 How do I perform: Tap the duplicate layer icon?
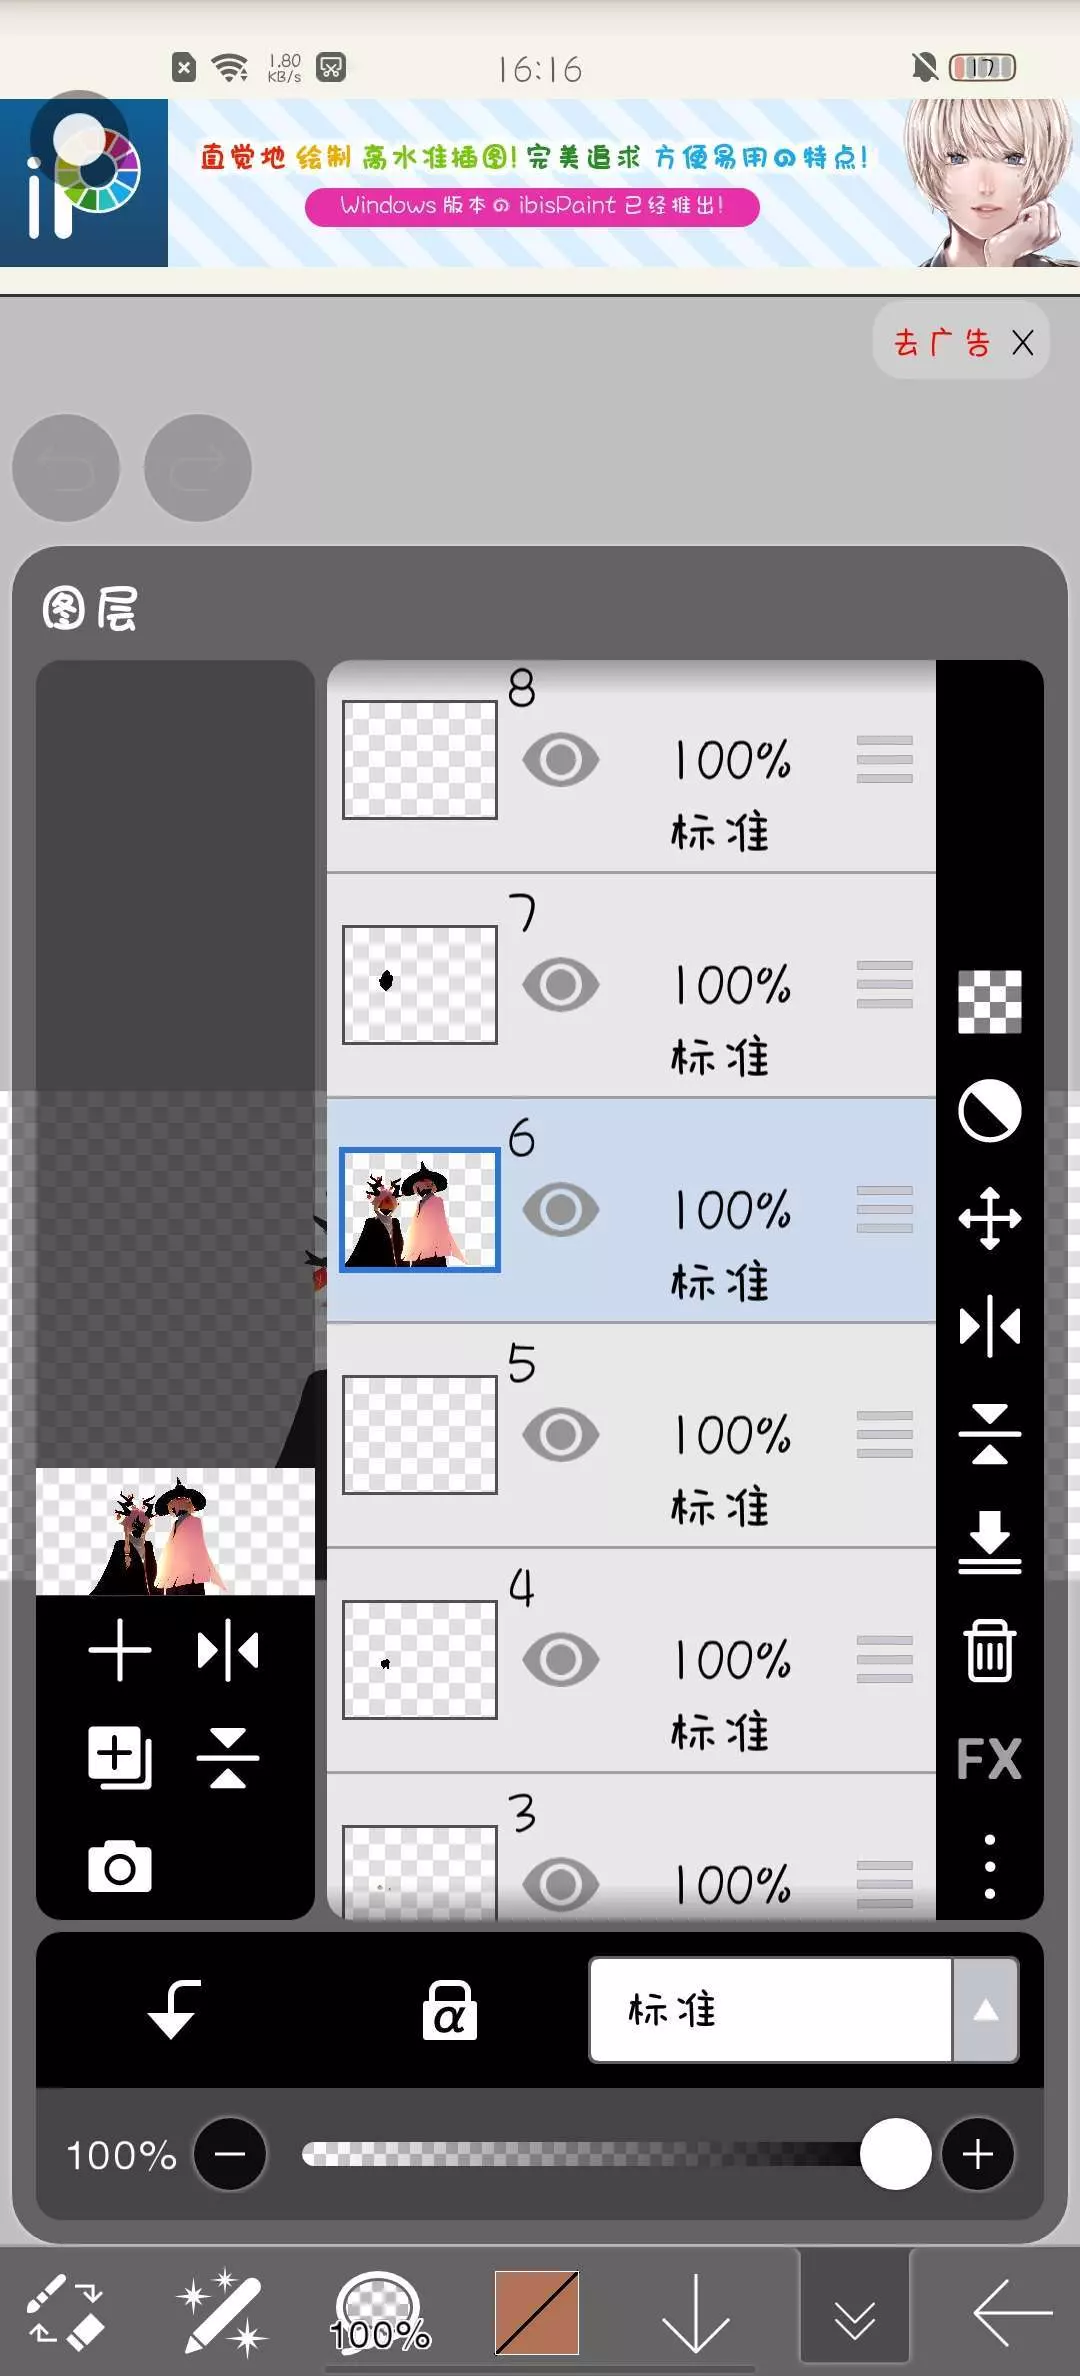[x=120, y=1757]
